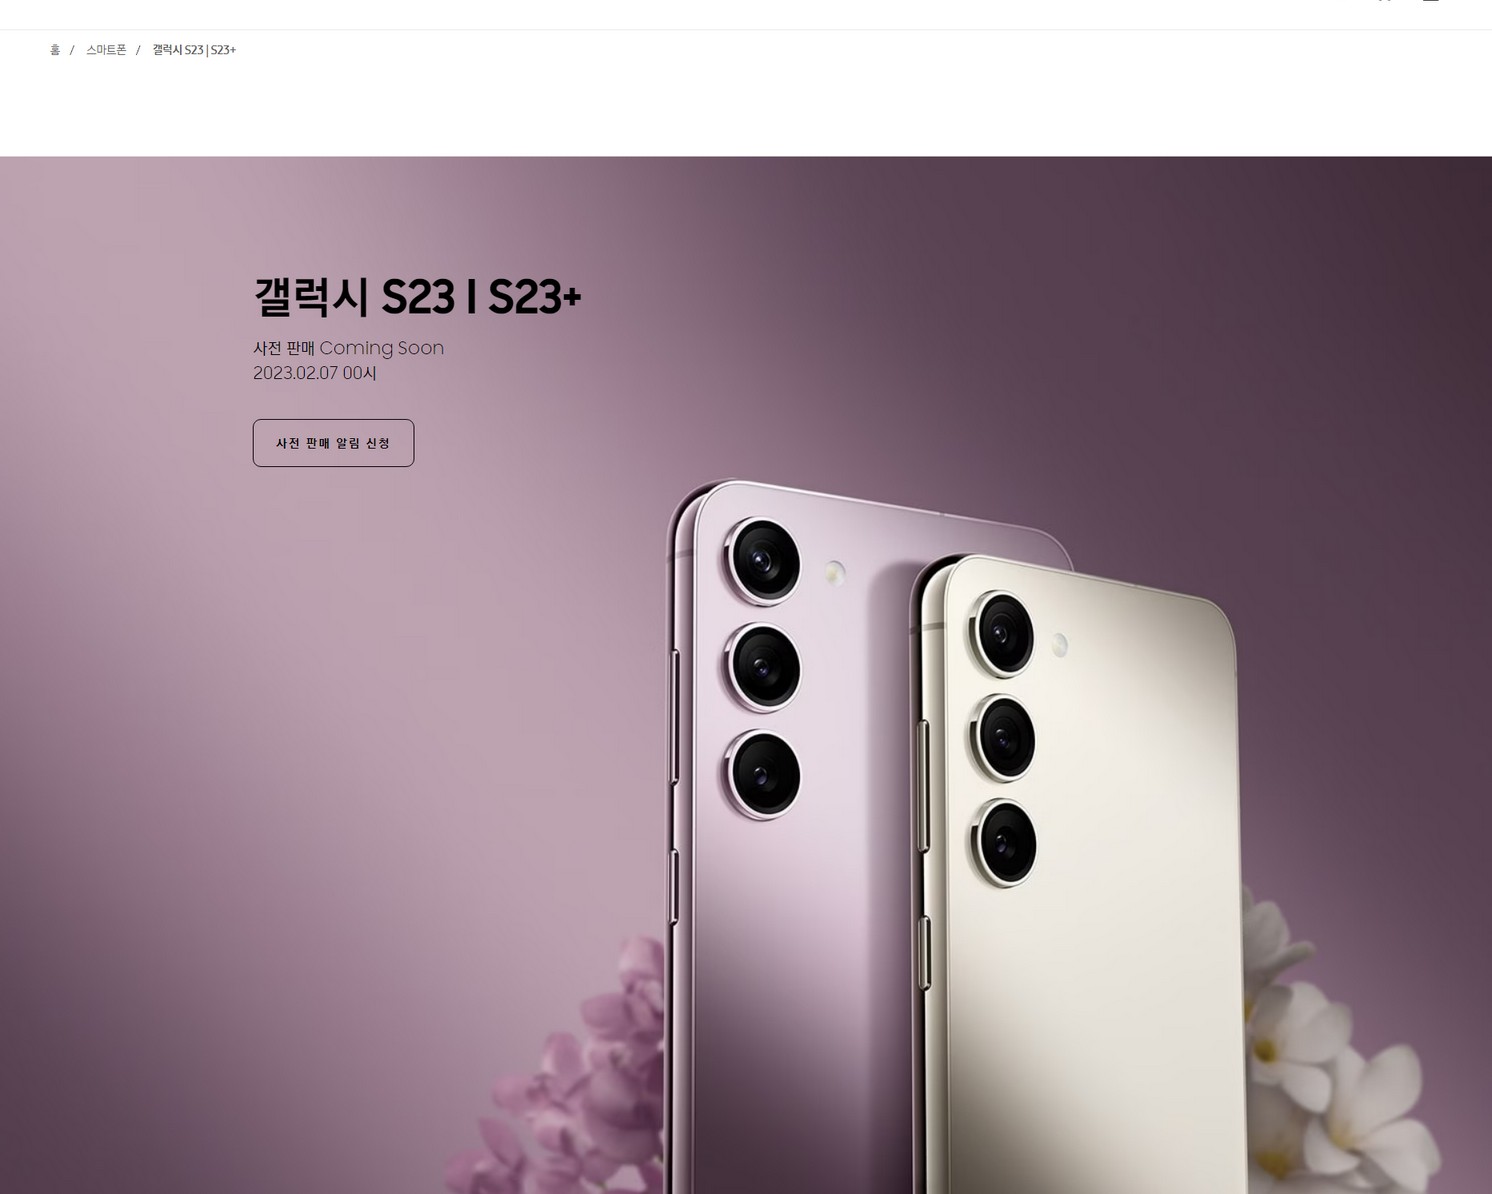
Task: Click the 사전 판매 알림 신청 button
Action: tap(333, 443)
